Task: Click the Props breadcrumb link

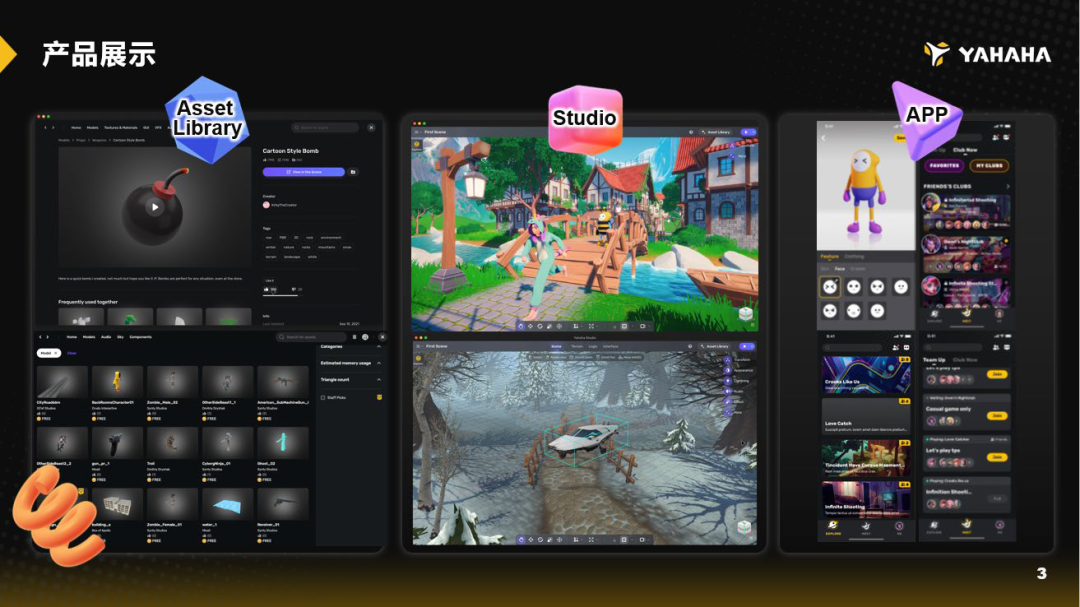Action: click(x=81, y=140)
